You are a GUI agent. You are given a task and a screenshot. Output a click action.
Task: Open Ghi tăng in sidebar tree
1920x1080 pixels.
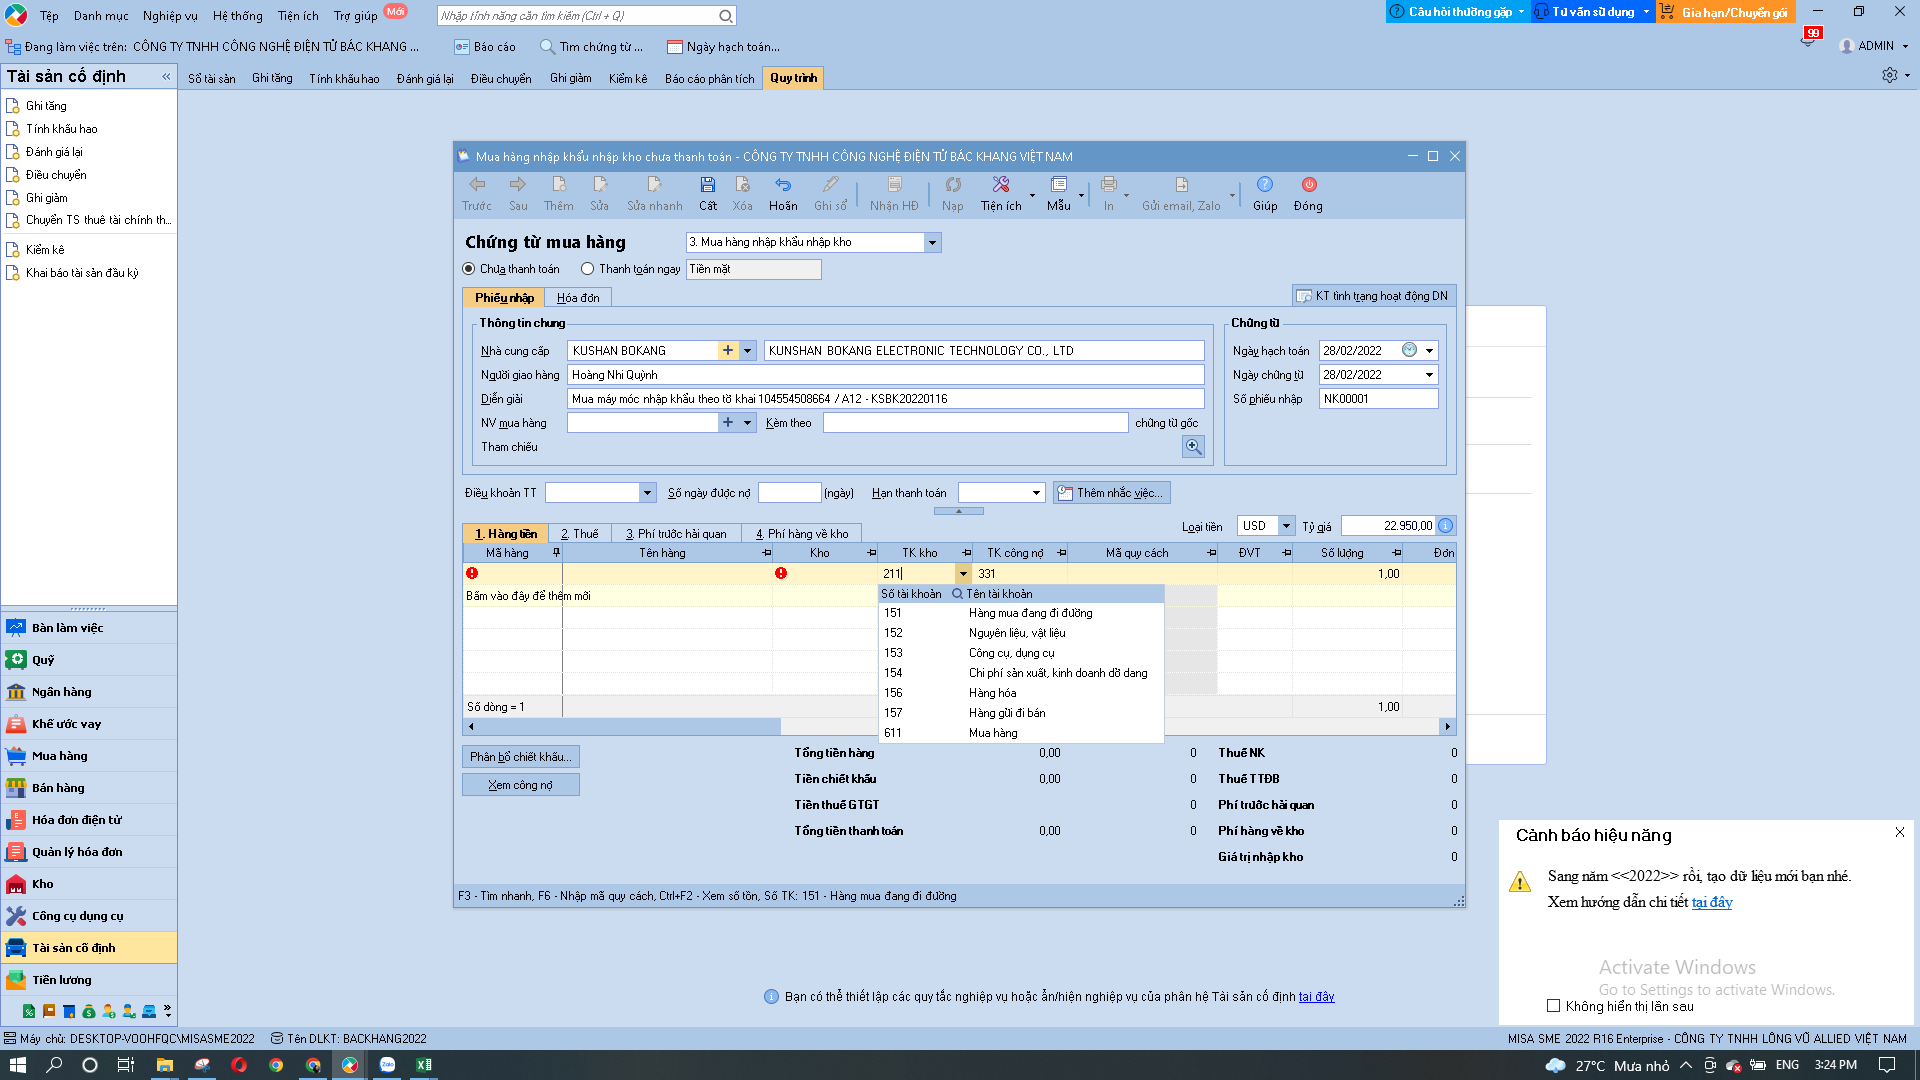46,106
